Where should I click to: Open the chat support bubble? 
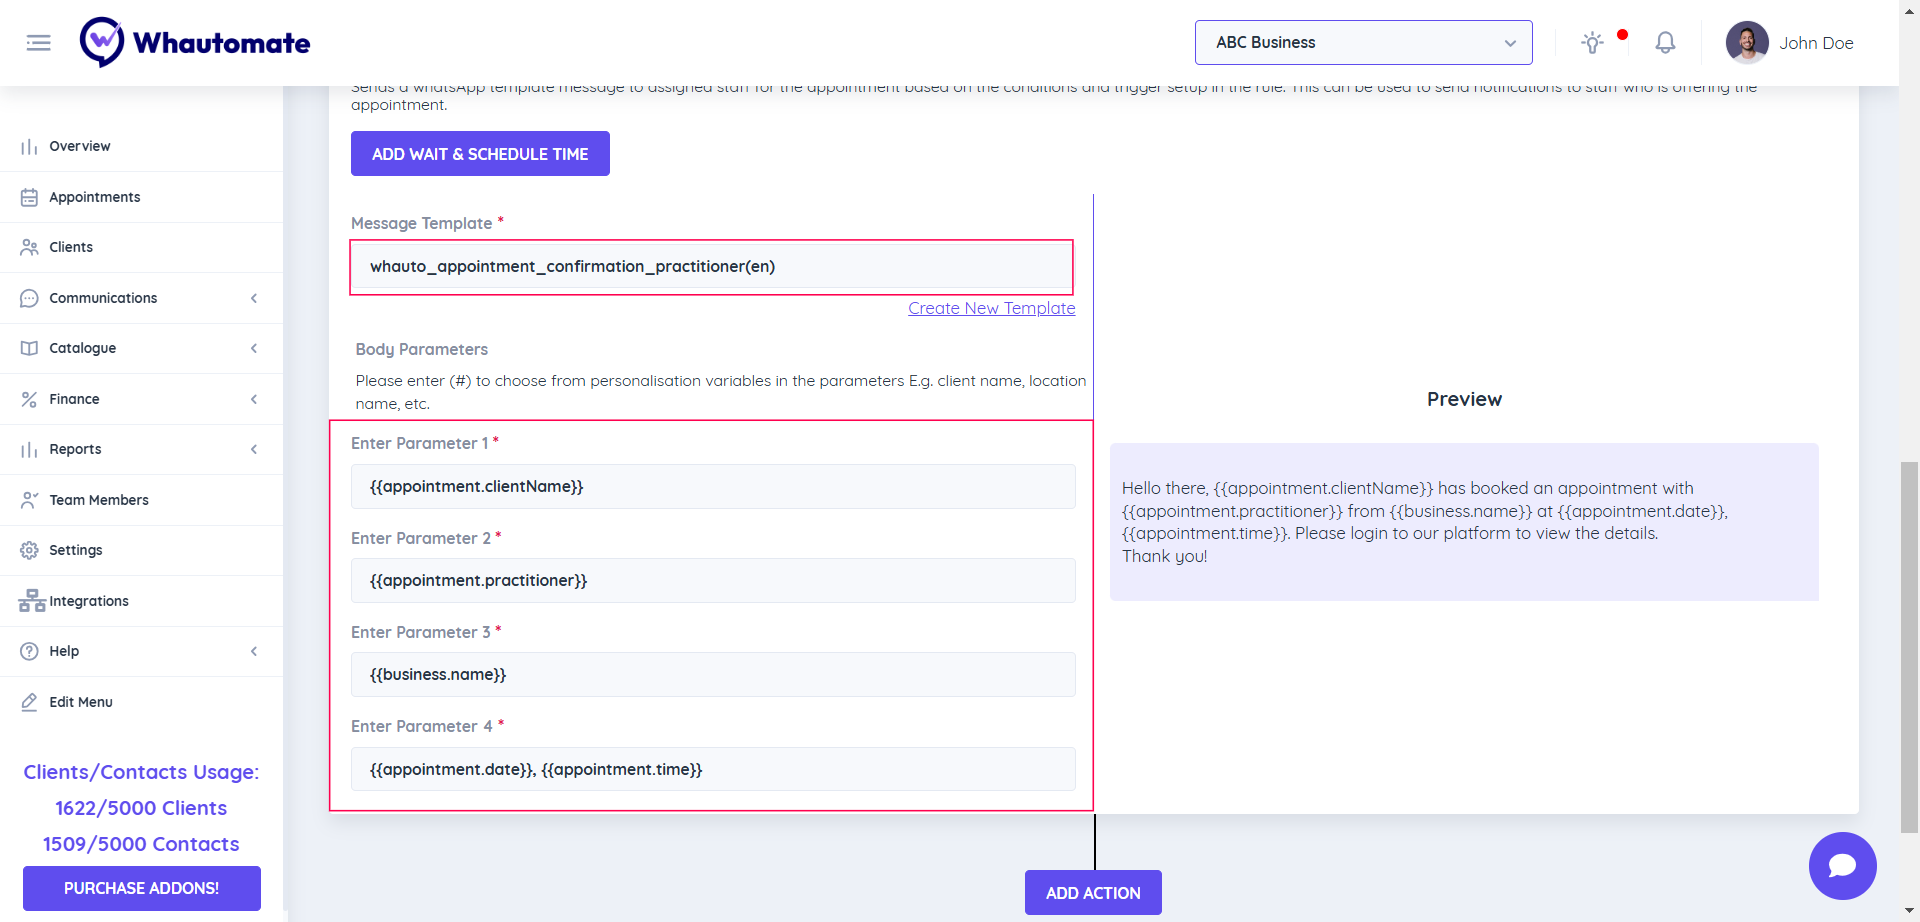coord(1842,866)
